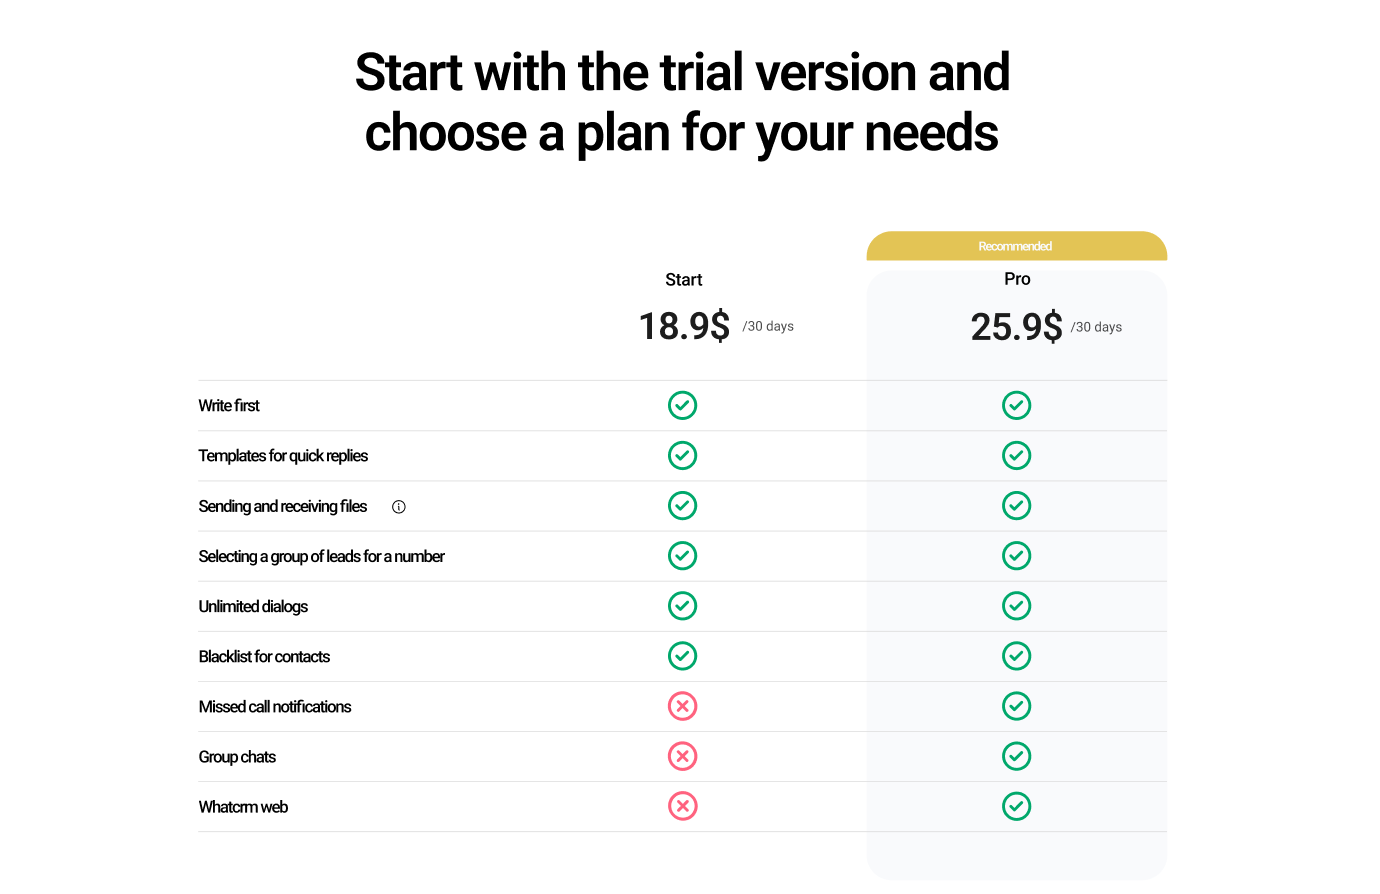Click the 18.9$ Start price
This screenshot has width=1380, height=894.
coord(685,326)
